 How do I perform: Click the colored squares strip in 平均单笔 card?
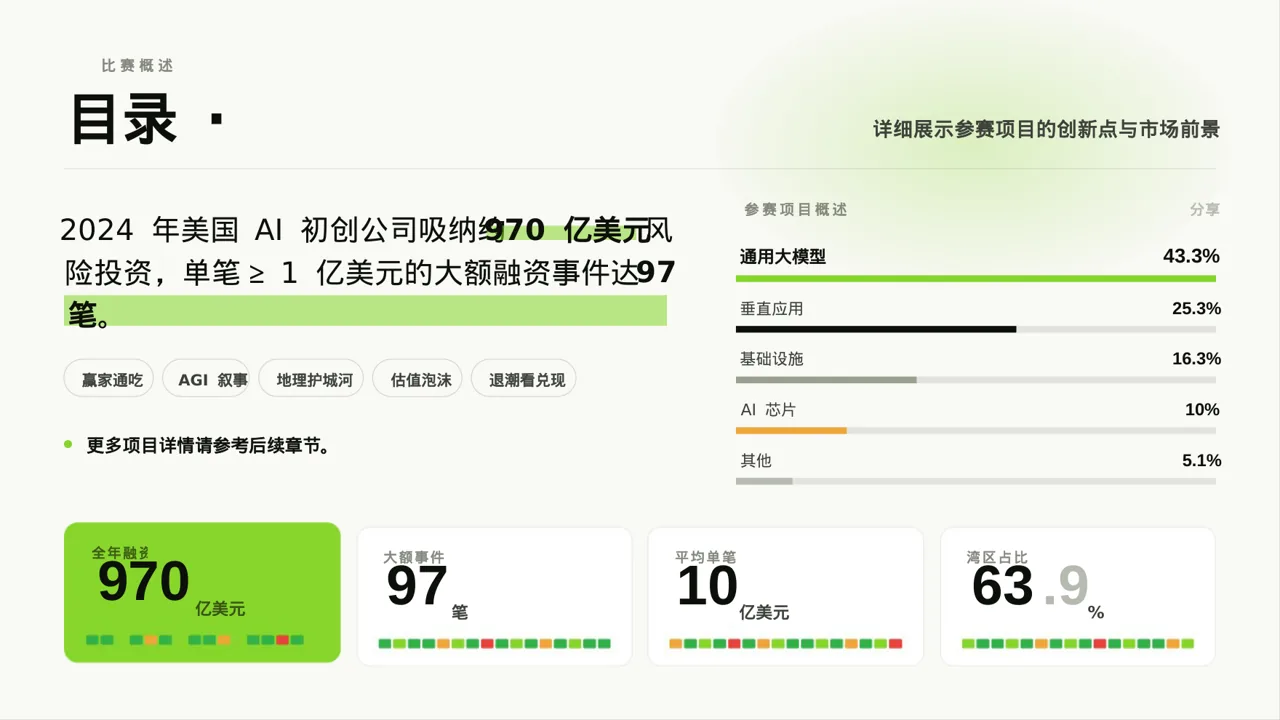tap(786, 644)
